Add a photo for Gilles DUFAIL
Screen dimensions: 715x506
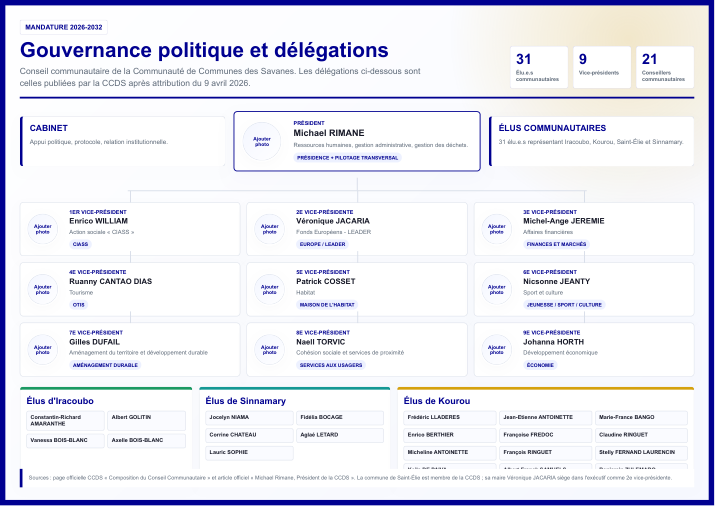click(x=42, y=350)
